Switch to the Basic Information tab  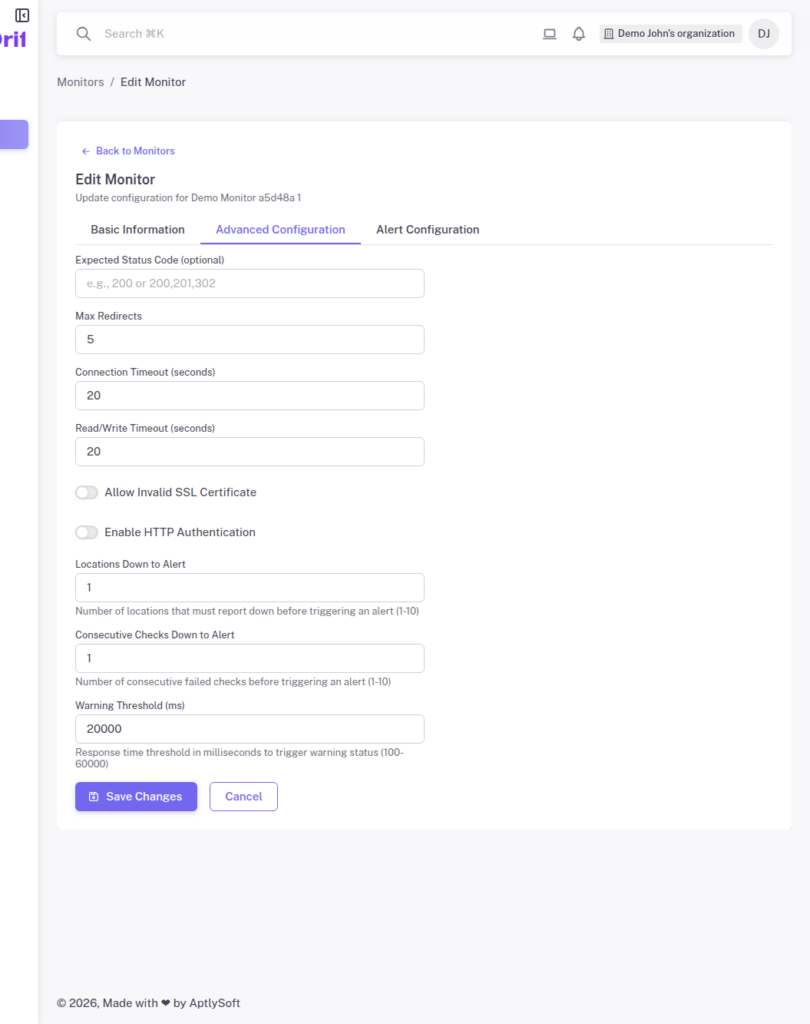tap(137, 229)
